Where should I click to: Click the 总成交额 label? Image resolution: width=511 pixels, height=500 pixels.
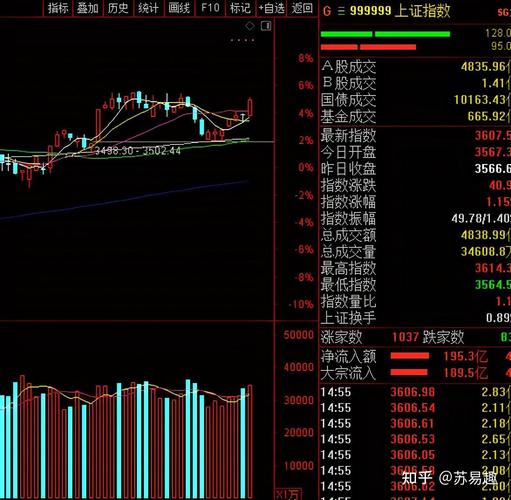348,235
